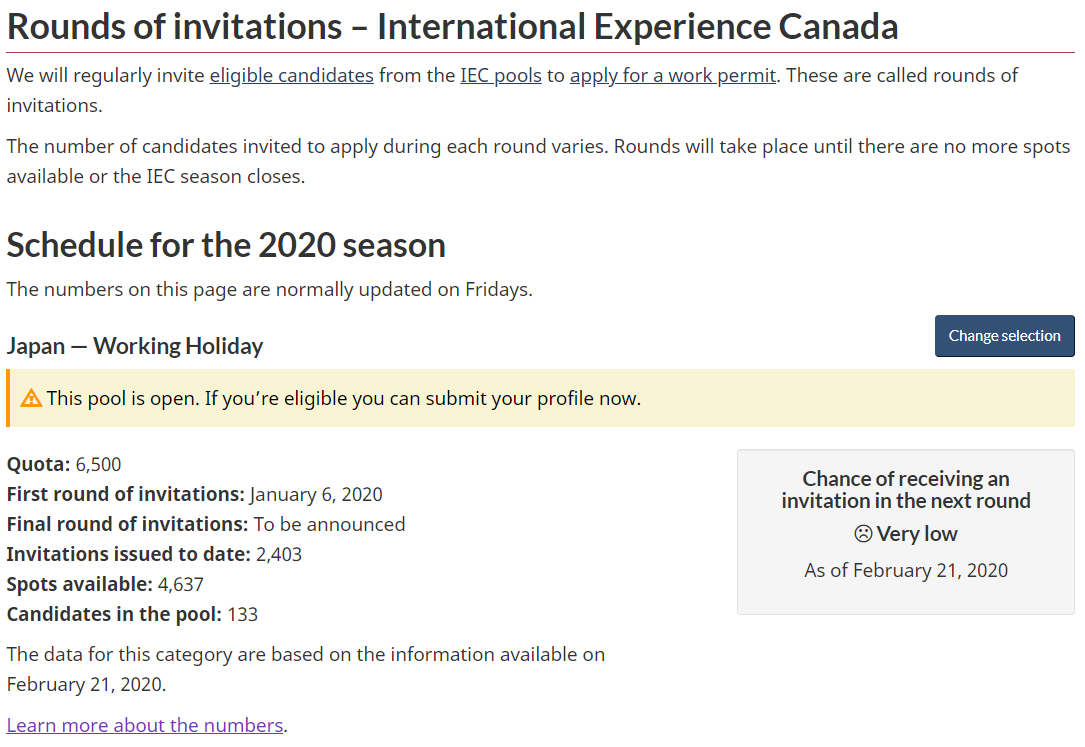1085x747 pixels.
Task: Click the sad face icon beside Very low
Action: point(863,534)
